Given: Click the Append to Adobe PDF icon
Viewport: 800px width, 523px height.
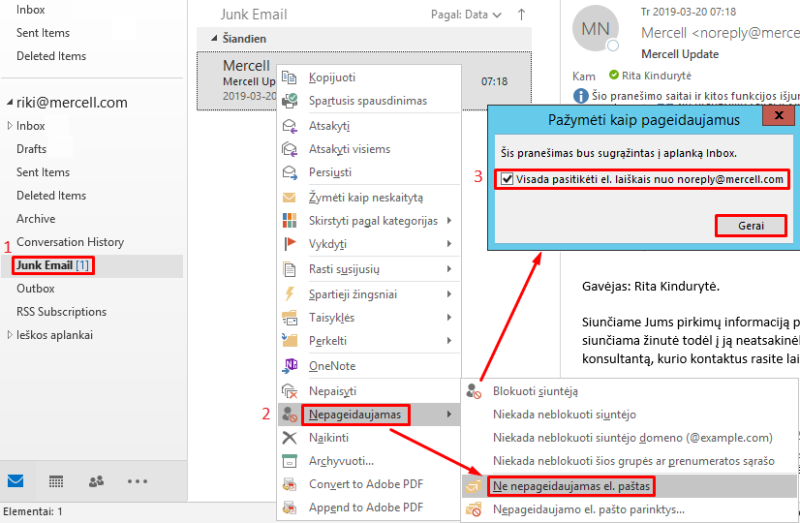Looking at the screenshot, I should 289,508.
